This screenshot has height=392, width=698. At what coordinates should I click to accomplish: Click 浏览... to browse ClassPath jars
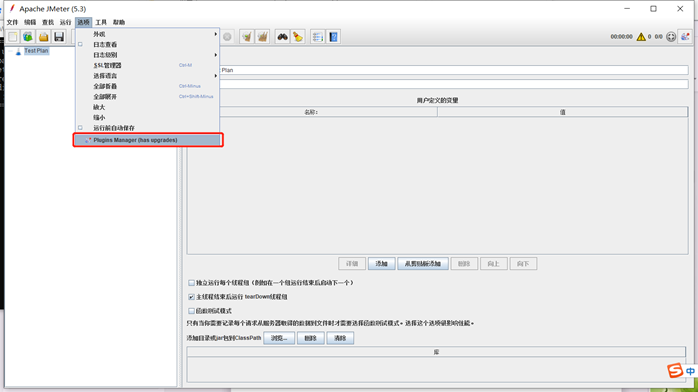279,338
